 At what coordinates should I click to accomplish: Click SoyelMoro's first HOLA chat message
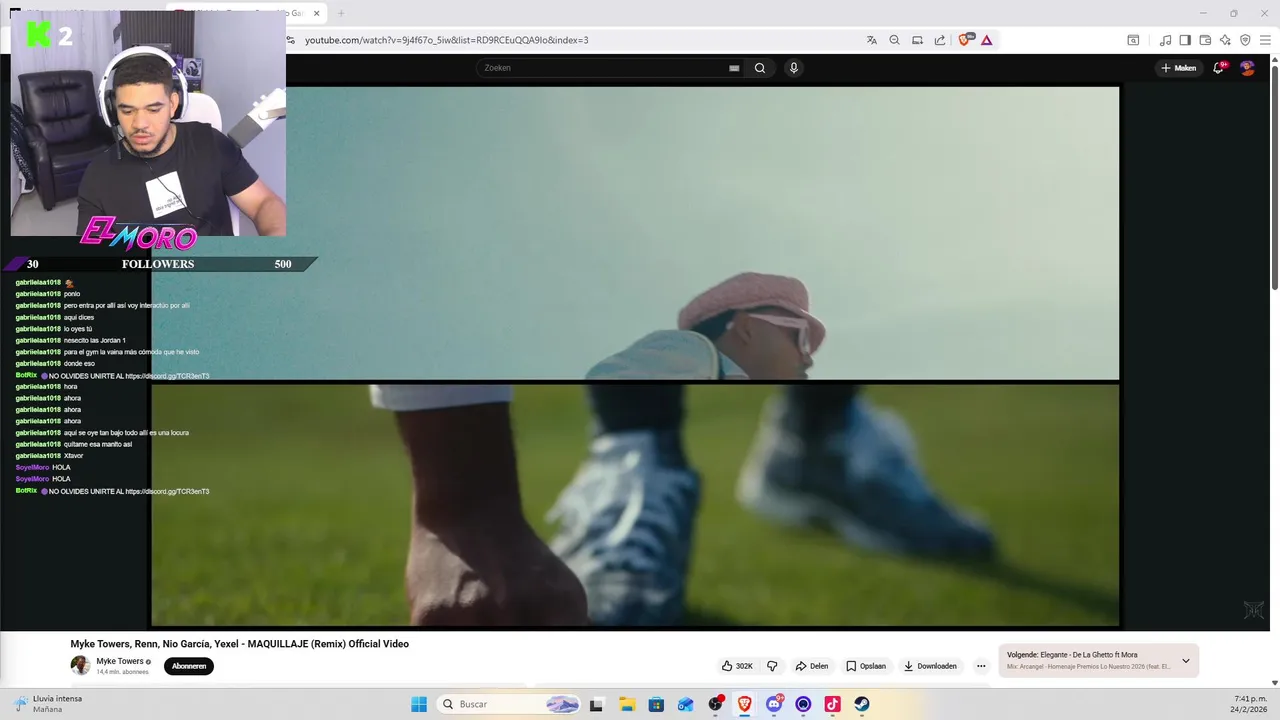tap(61, 467)
